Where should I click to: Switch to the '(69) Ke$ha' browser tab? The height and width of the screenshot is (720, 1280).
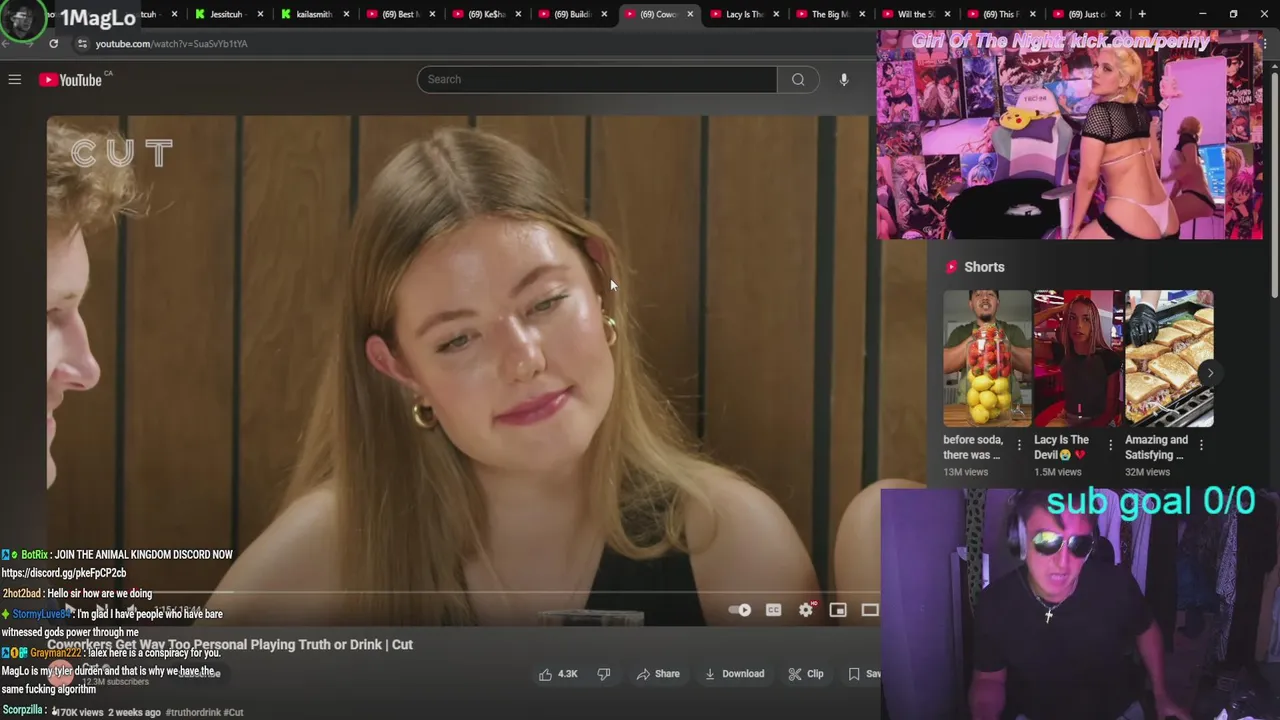pyautogui.click(x=485, y=14)
